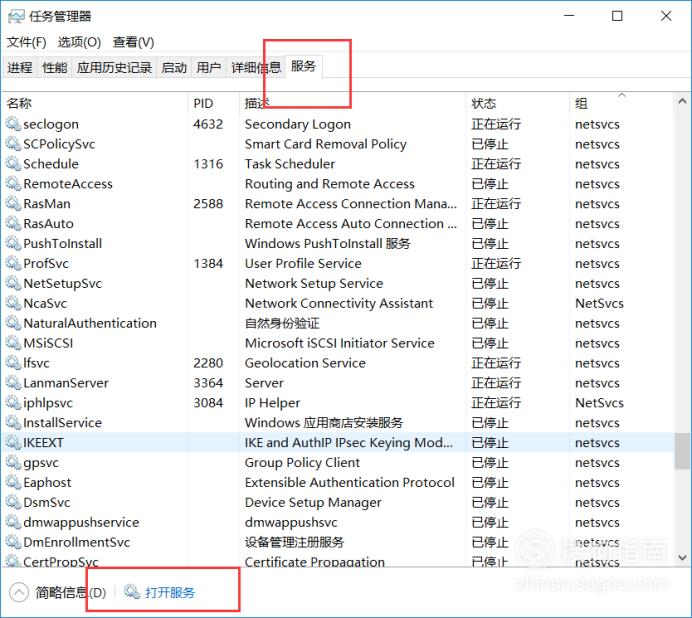Sort services by 描述 column header
The image size is (692, 618).
[352, 103]
